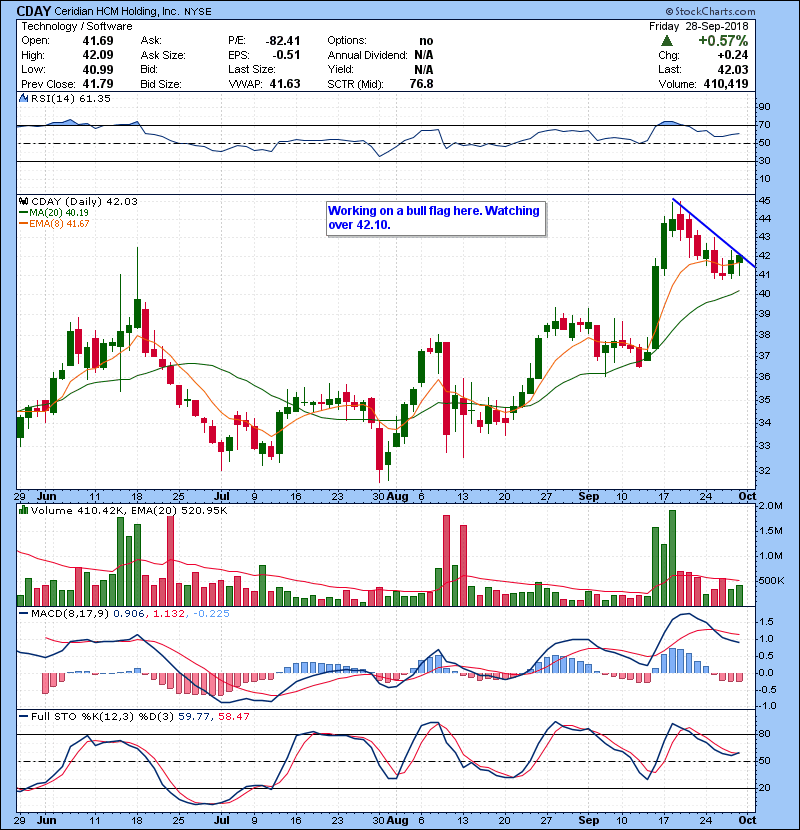
Task: Click the MACD signal value 1.132
Action: (169, 614)
